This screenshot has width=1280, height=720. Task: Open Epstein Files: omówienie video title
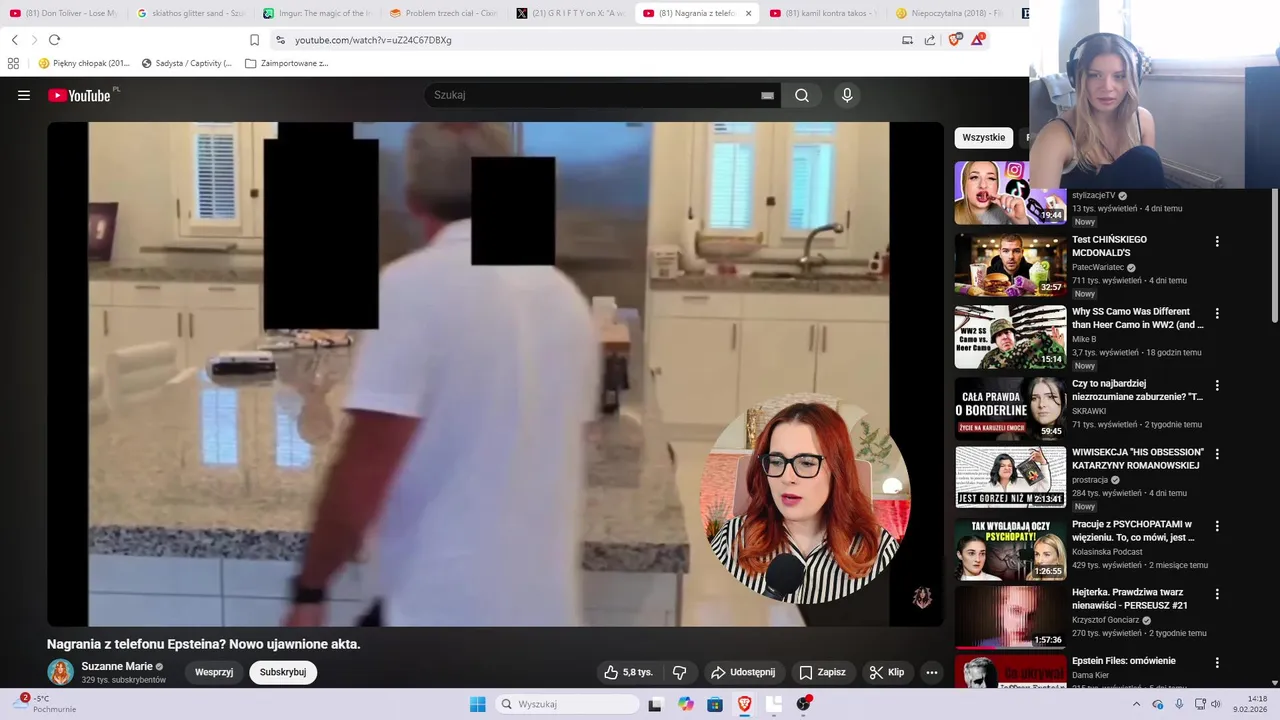[x=1124, y=661]
